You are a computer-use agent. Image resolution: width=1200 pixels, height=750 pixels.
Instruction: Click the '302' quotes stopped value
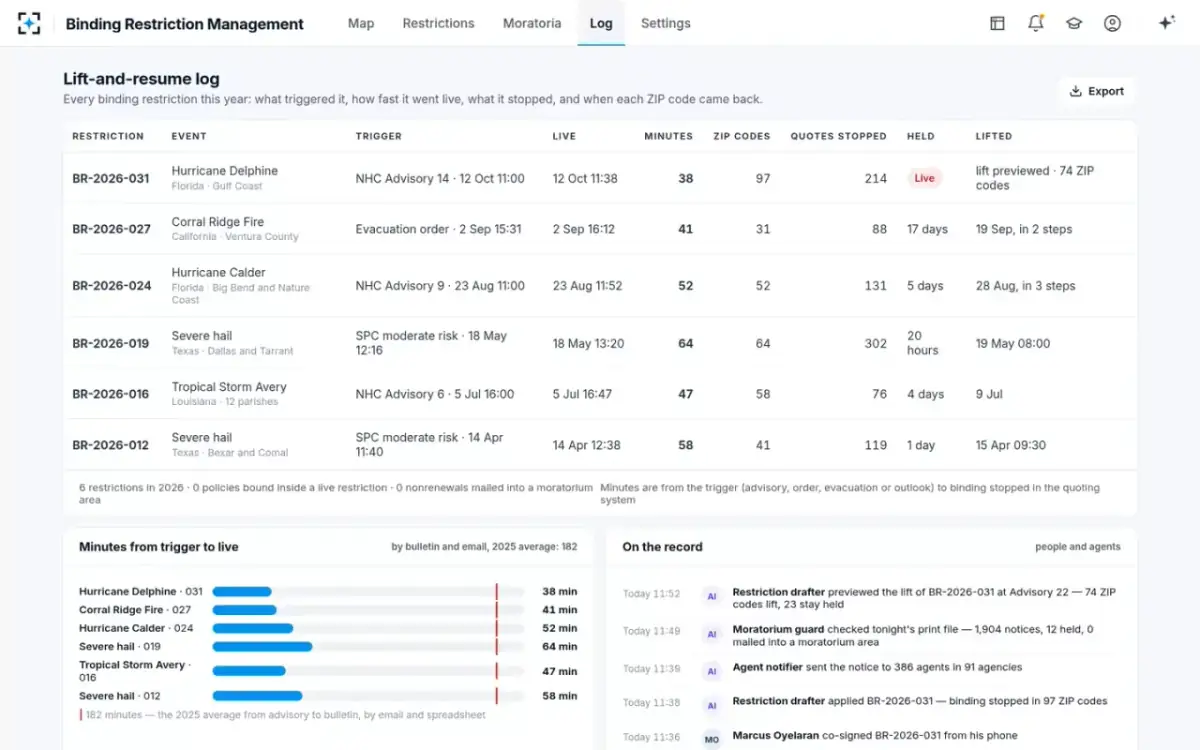coord(875,343)
